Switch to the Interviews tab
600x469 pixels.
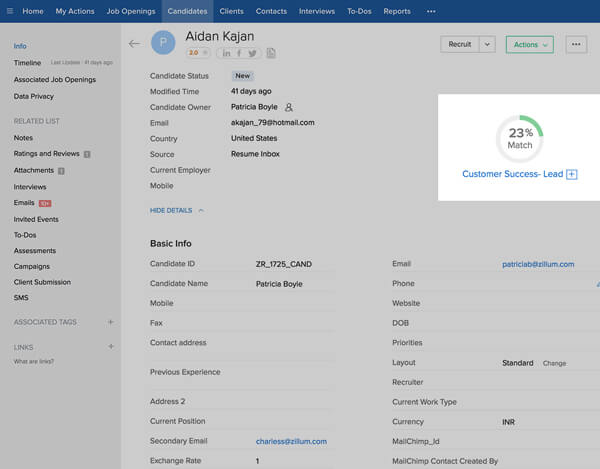(x=317, y=11)
